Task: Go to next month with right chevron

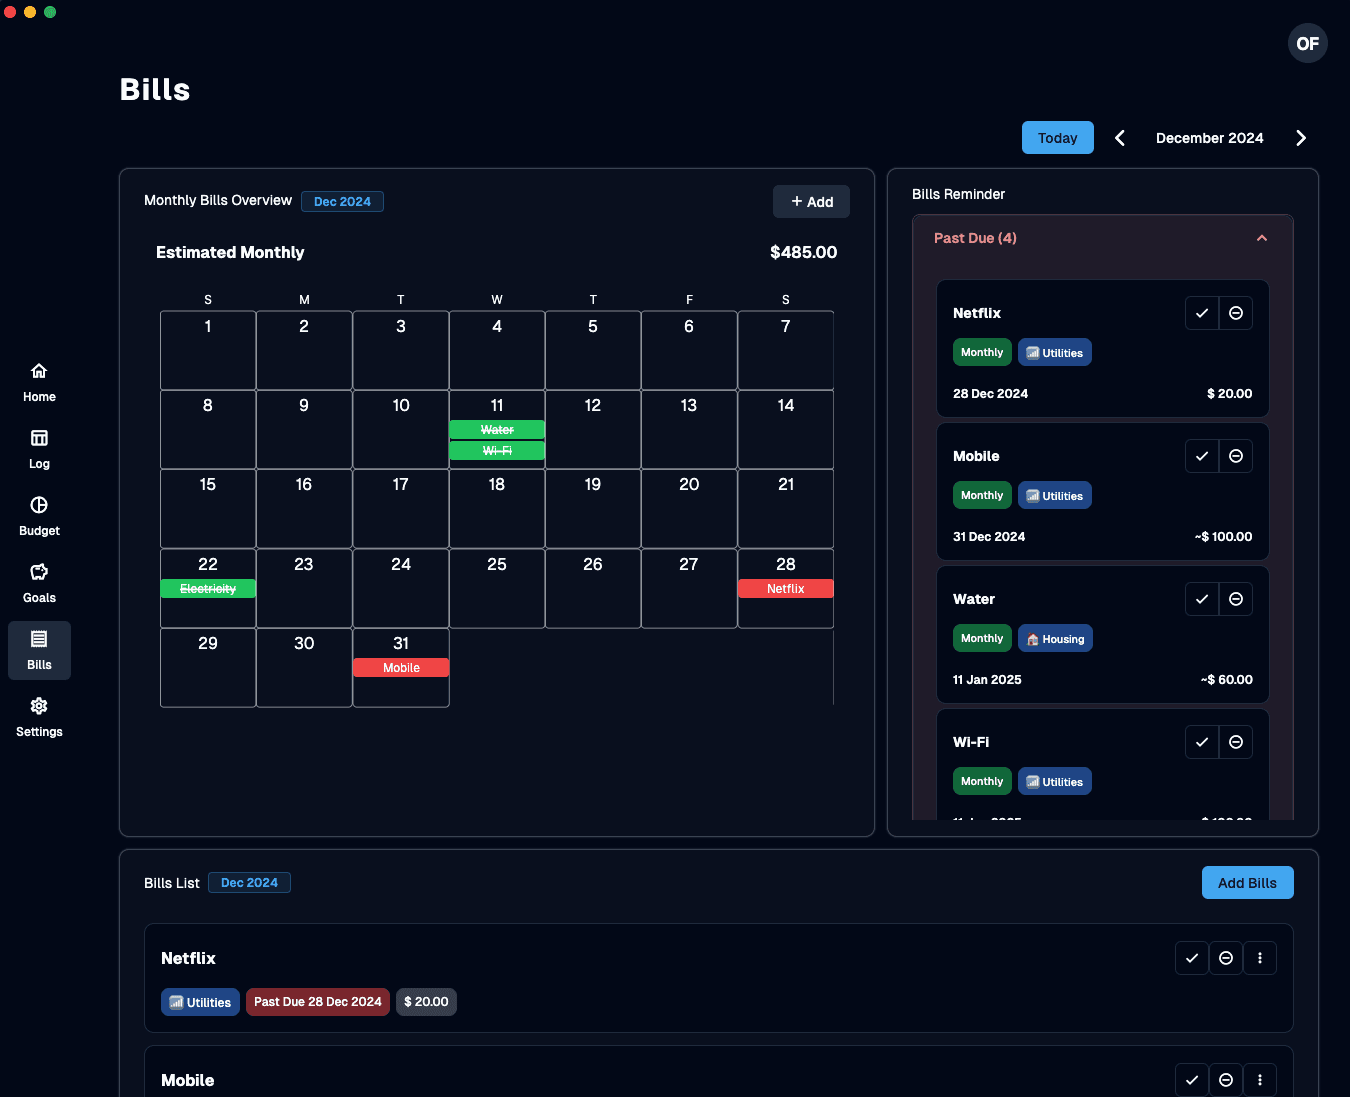Action: 1301,137
